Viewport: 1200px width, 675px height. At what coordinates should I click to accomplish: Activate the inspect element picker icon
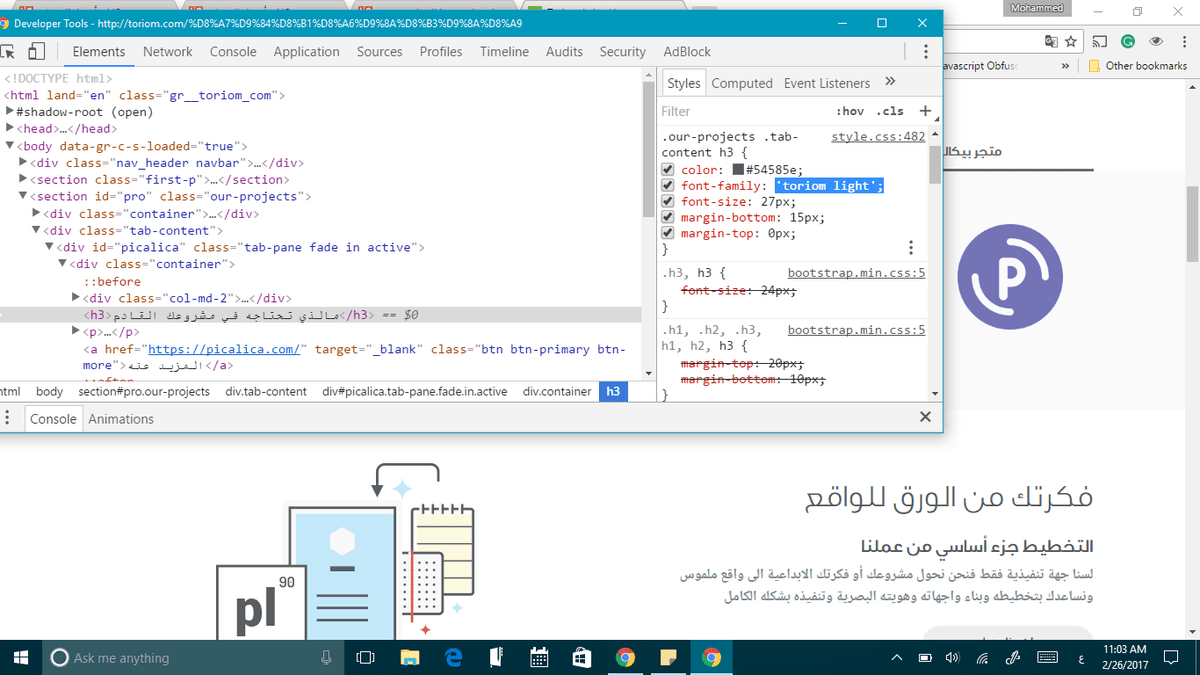pyautogui.click(x=6, y=52)
